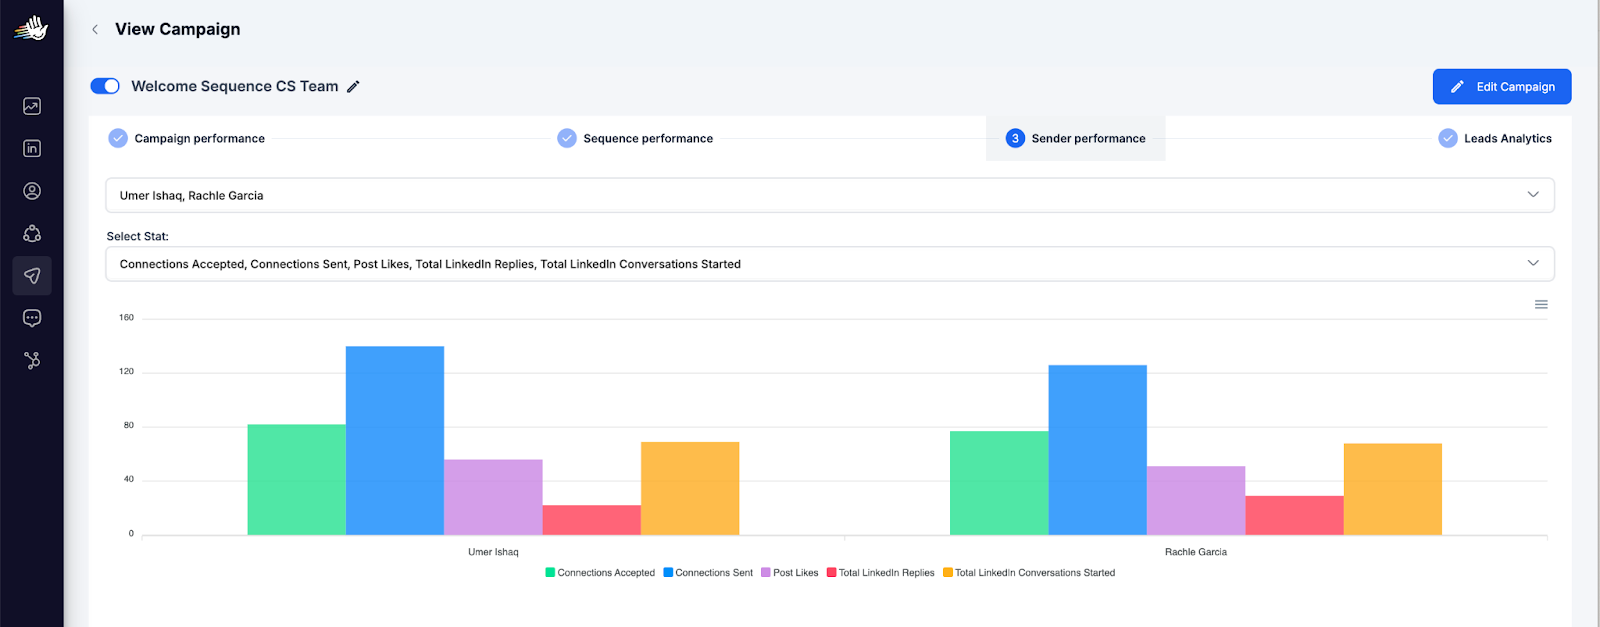1600x627 pixels.
Task: Open the campaigns paper plane icon
Action: pyautogui.click(x=32, y=276)
